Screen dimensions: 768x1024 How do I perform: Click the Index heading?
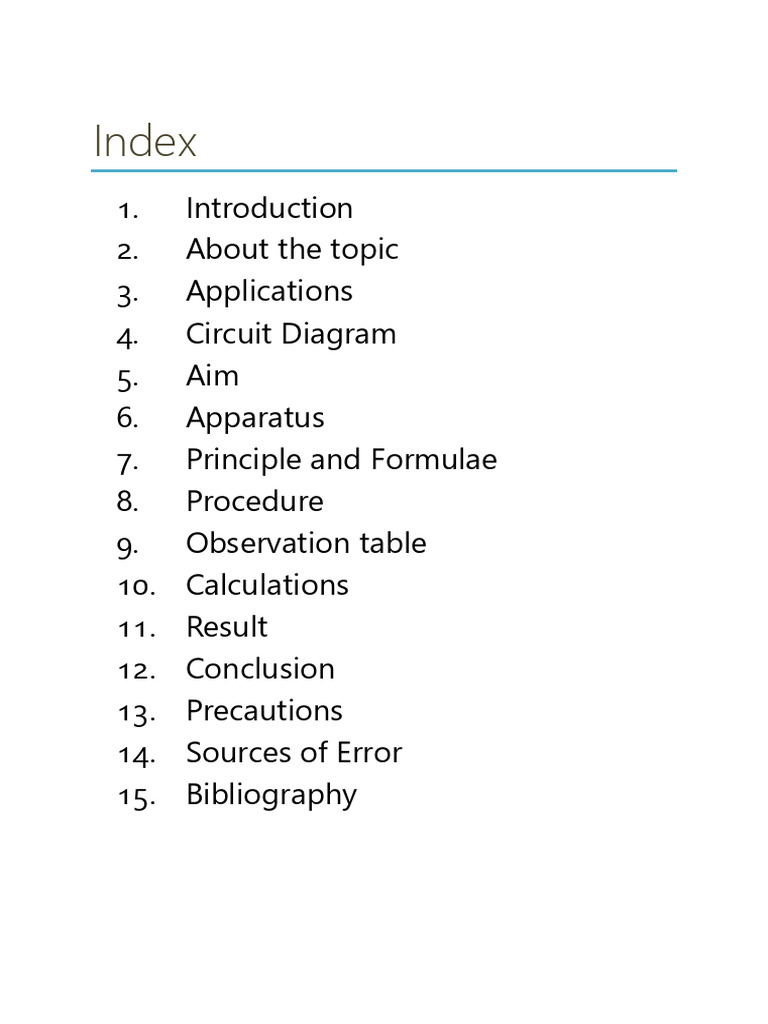145,140
